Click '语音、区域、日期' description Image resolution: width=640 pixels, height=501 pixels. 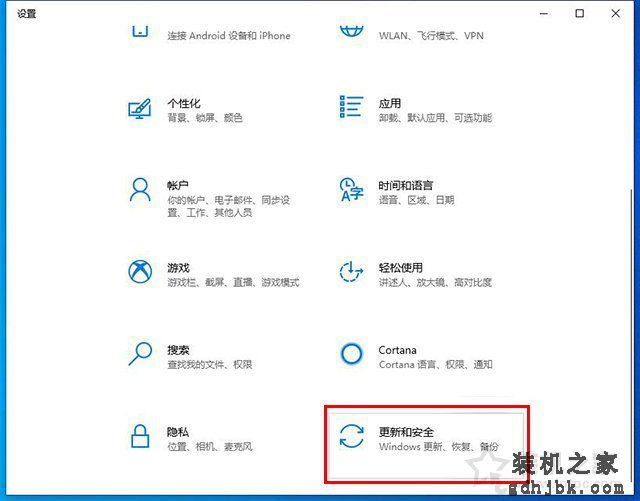tap(416, 200)
